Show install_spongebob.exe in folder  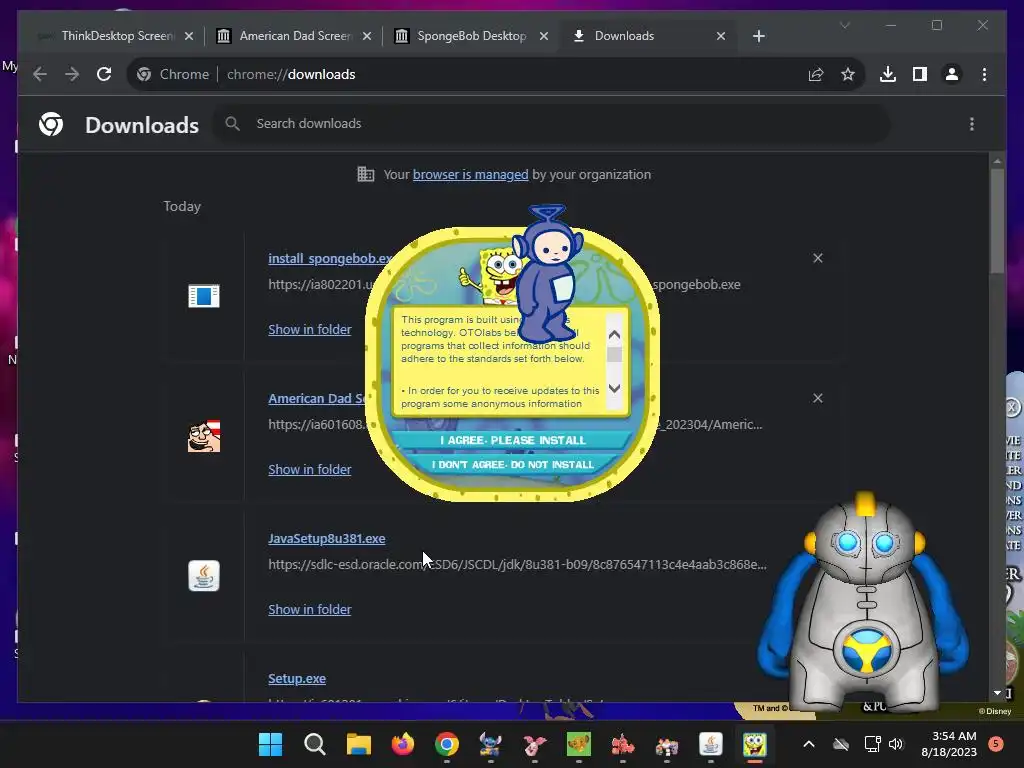[310, 330]
